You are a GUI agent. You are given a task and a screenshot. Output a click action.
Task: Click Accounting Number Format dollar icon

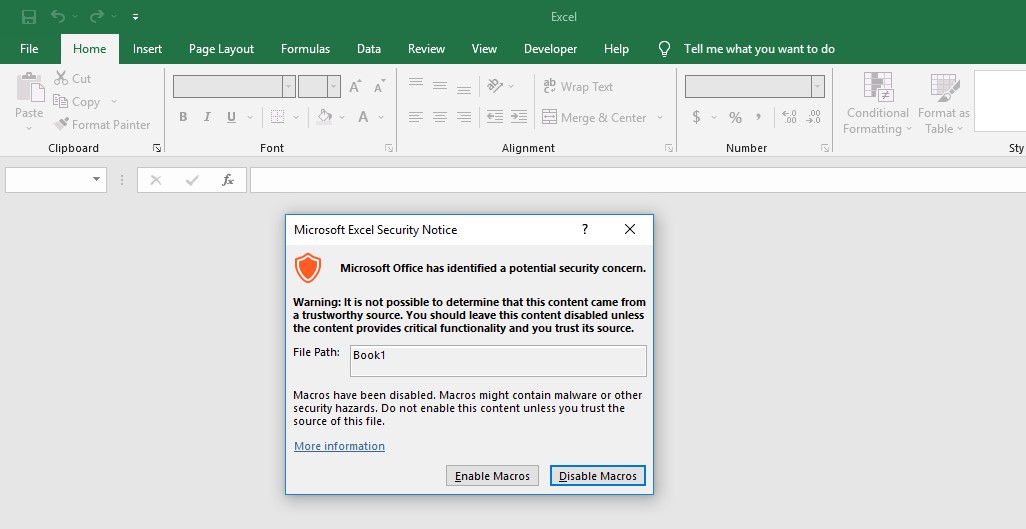click(x=696, y=117)
